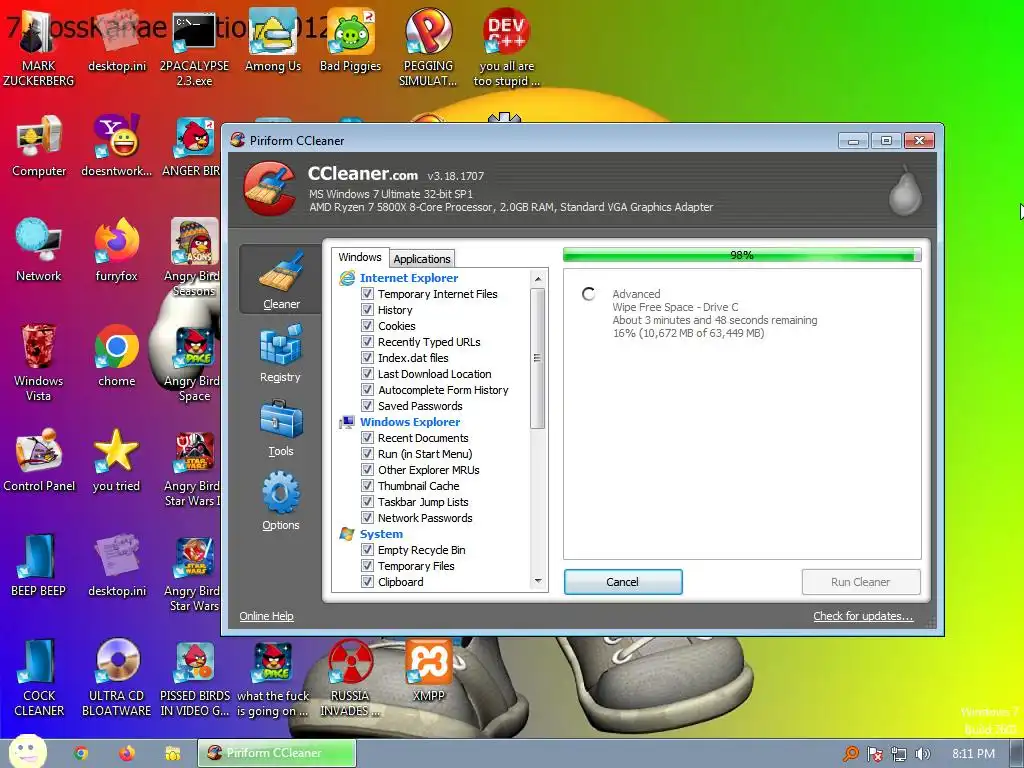This screenshot has height=768, width=1024.
Task: Click the System category header
Action: coord(381,534)
